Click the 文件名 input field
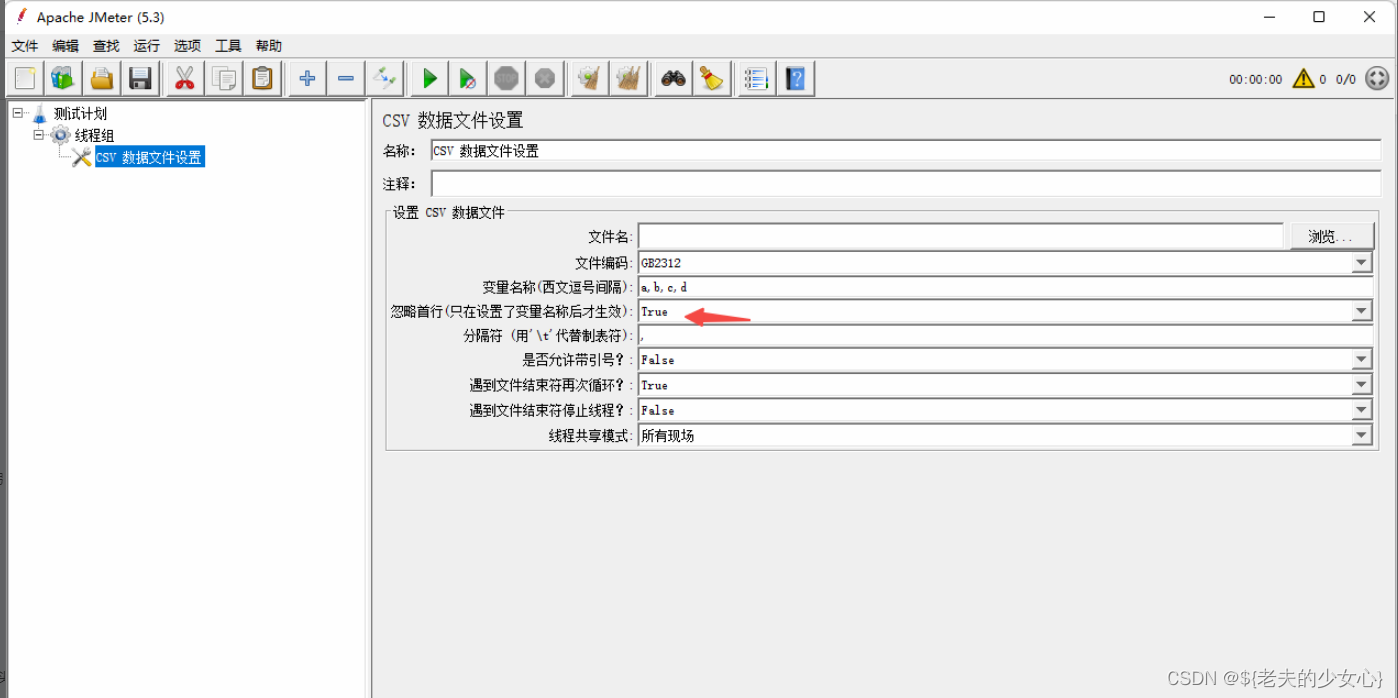 (x=960, y=236)
